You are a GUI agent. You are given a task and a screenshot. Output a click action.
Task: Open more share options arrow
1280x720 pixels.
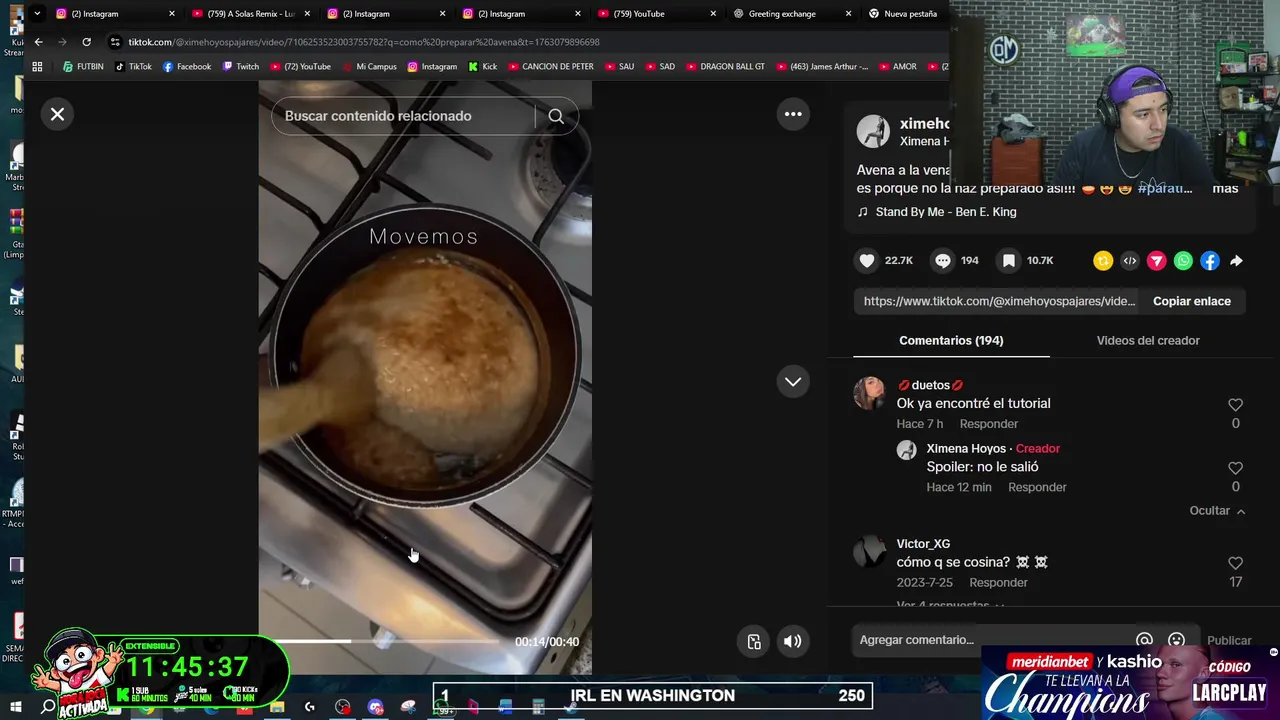1236,261
